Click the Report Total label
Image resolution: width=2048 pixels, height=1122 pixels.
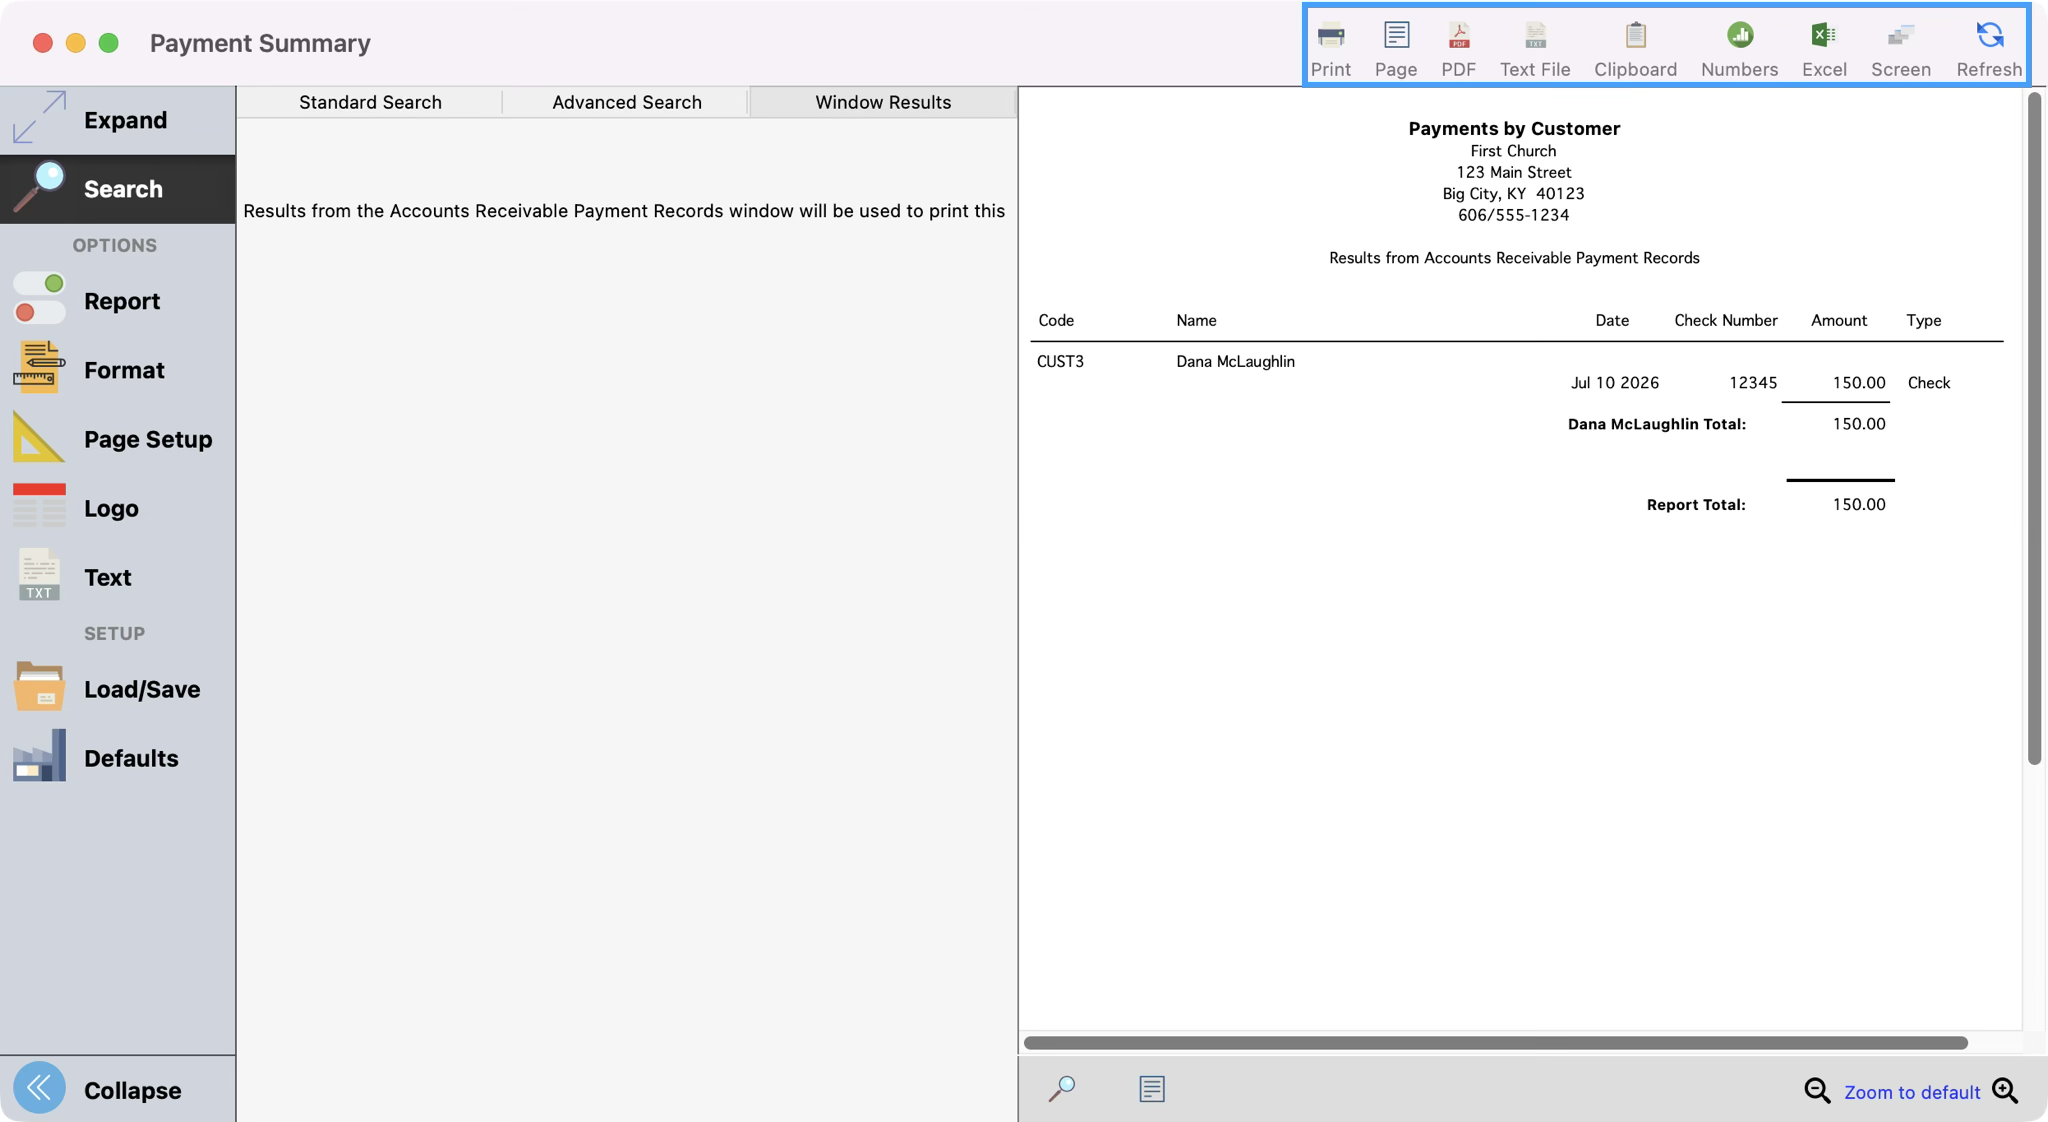[x=1696, y=504]
